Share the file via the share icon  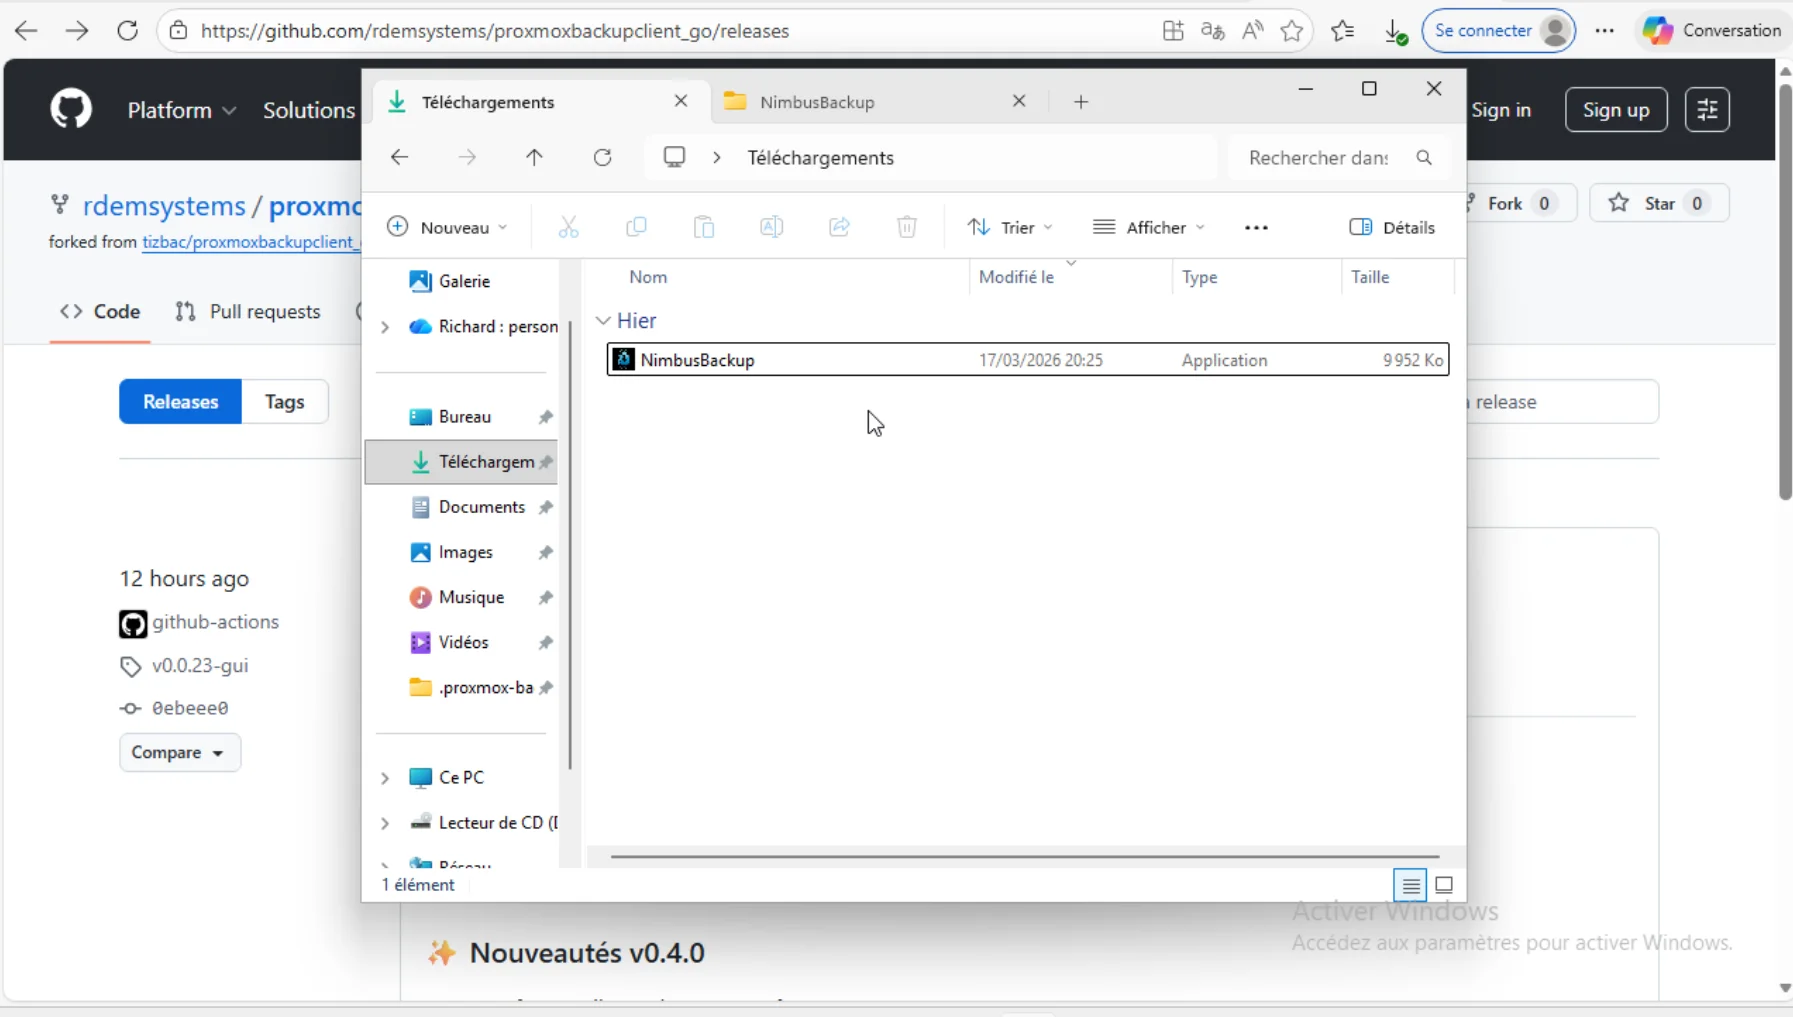click(x=839, y=227)
